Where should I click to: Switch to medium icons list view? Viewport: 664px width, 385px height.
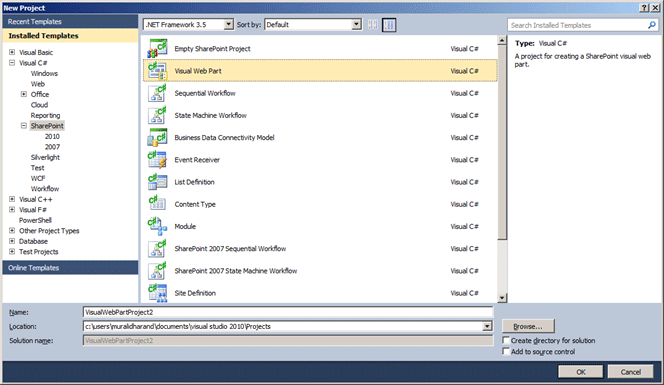[389, 25]
